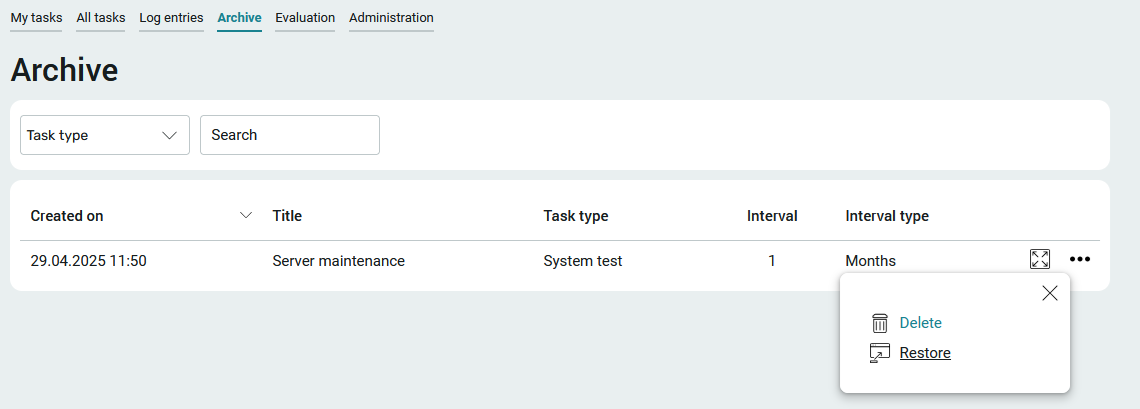Open the All tasks tab
This screenshot has height=409, width=1140.
(100, 18)
